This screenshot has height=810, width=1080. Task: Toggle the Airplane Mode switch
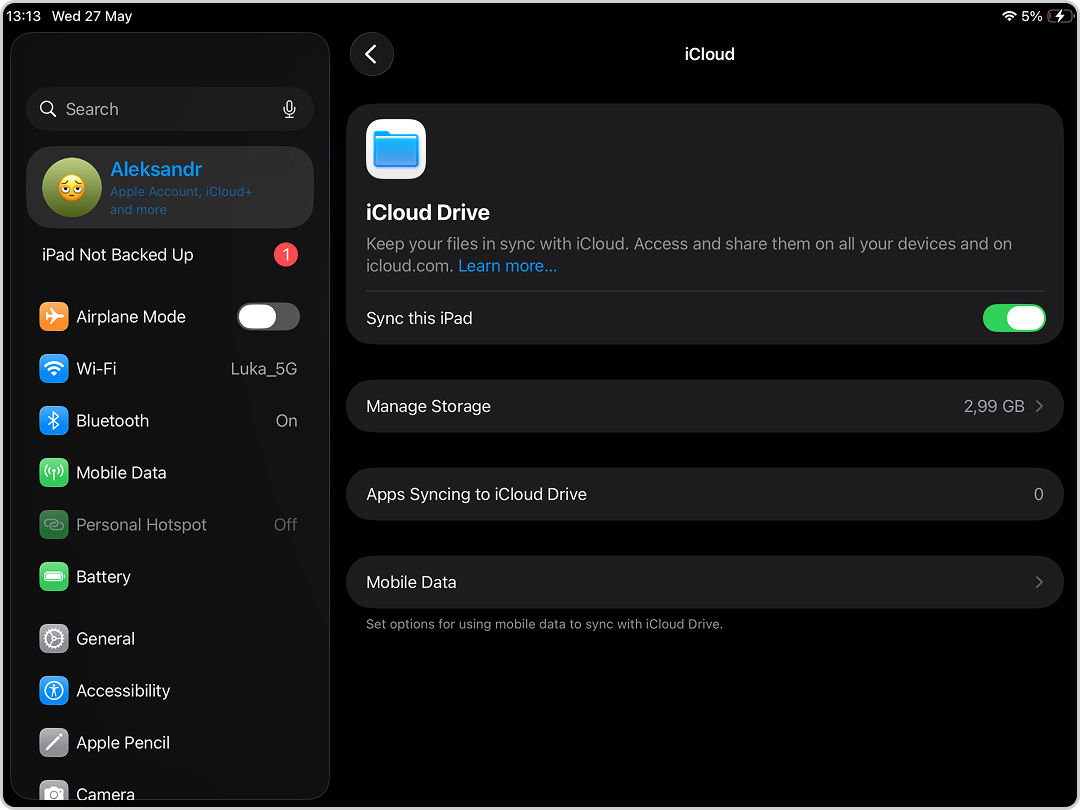pos(269,317)
